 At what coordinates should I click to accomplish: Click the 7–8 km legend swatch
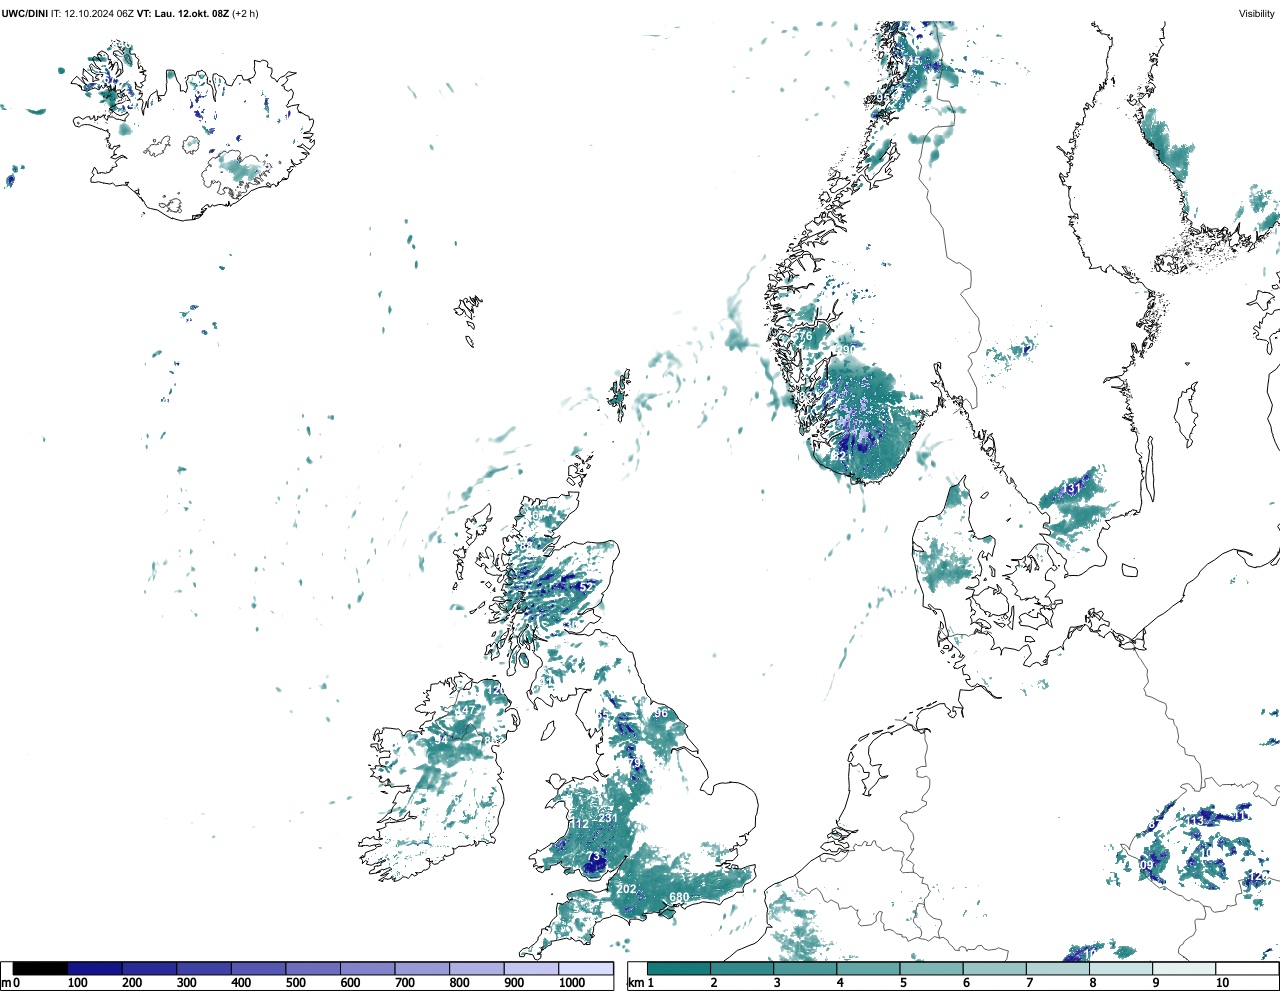tap(1057, 968)
